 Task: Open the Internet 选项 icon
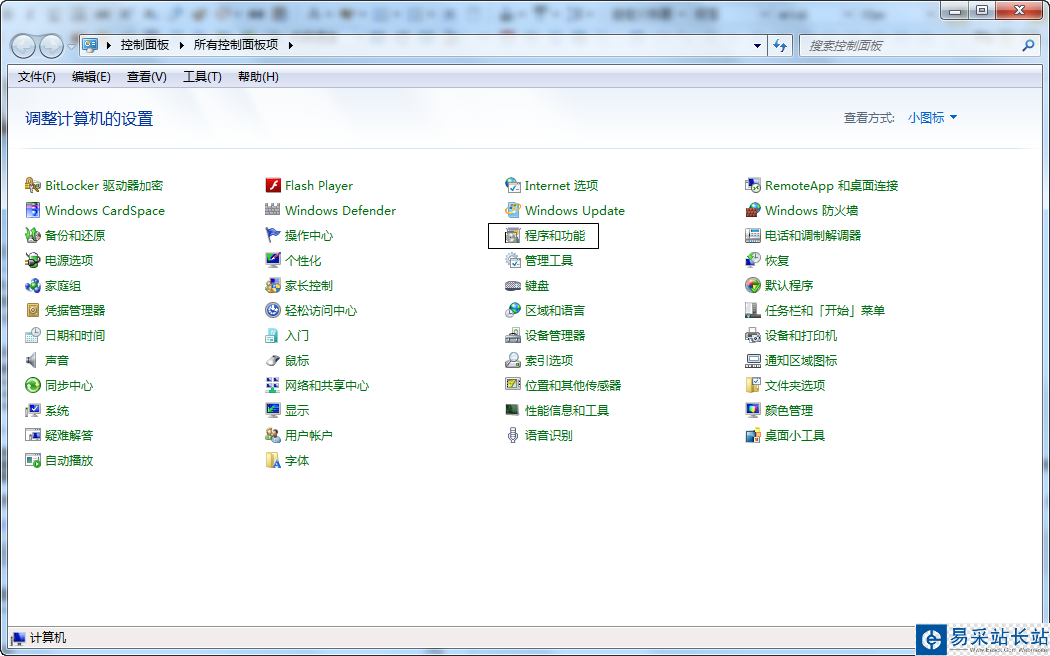pyautogui.click(x=512, y=185)
